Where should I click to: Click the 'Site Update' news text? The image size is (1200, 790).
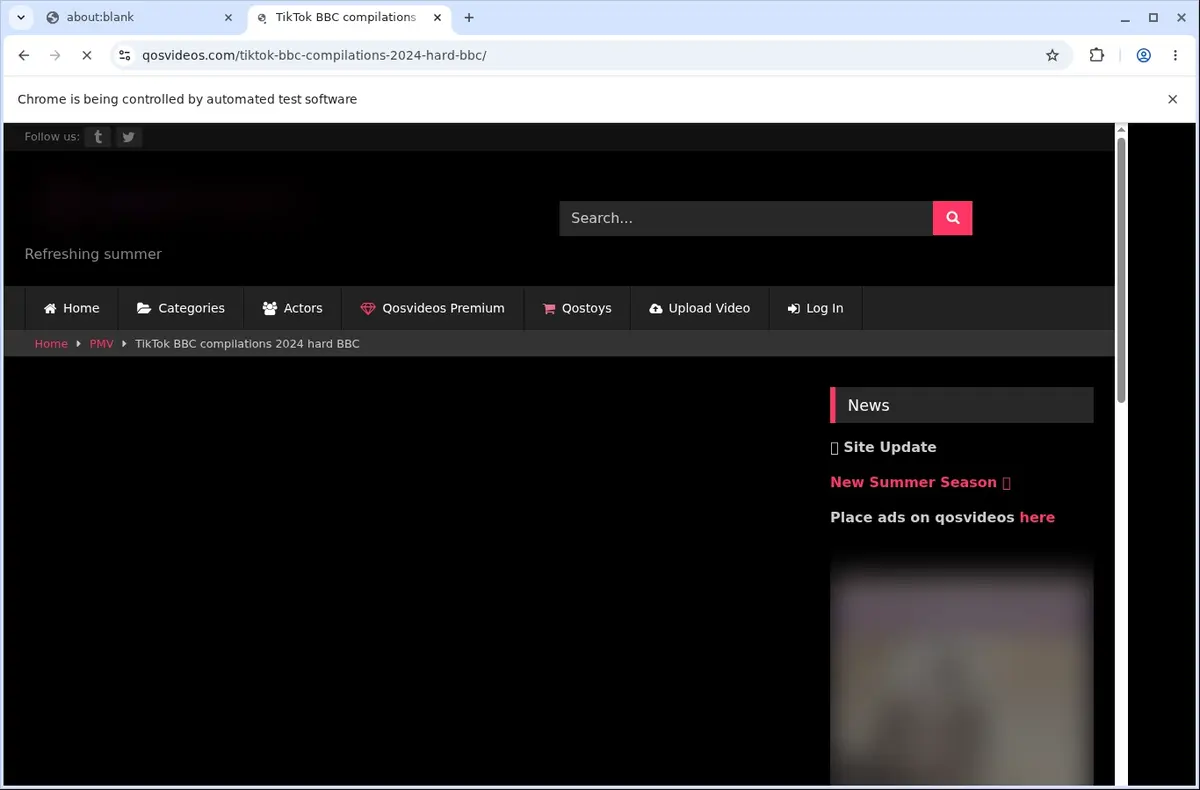coord(889,447)
